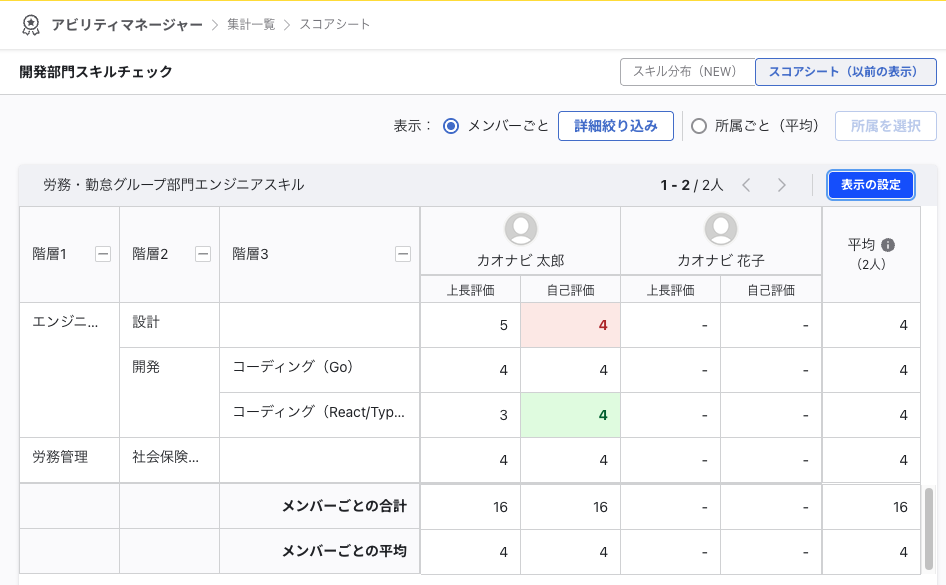Click 自己評価 header under カオナビ 花子
The height and width of the screenshot is (585, 946).
[x=771, y=291]
